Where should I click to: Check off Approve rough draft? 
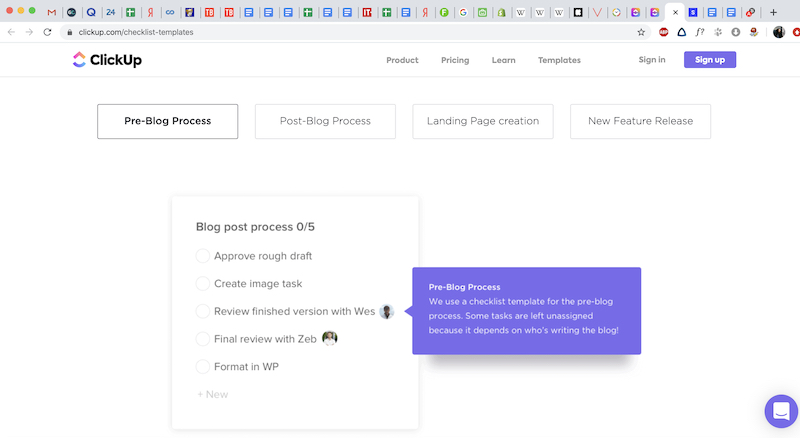click(203, 256)
